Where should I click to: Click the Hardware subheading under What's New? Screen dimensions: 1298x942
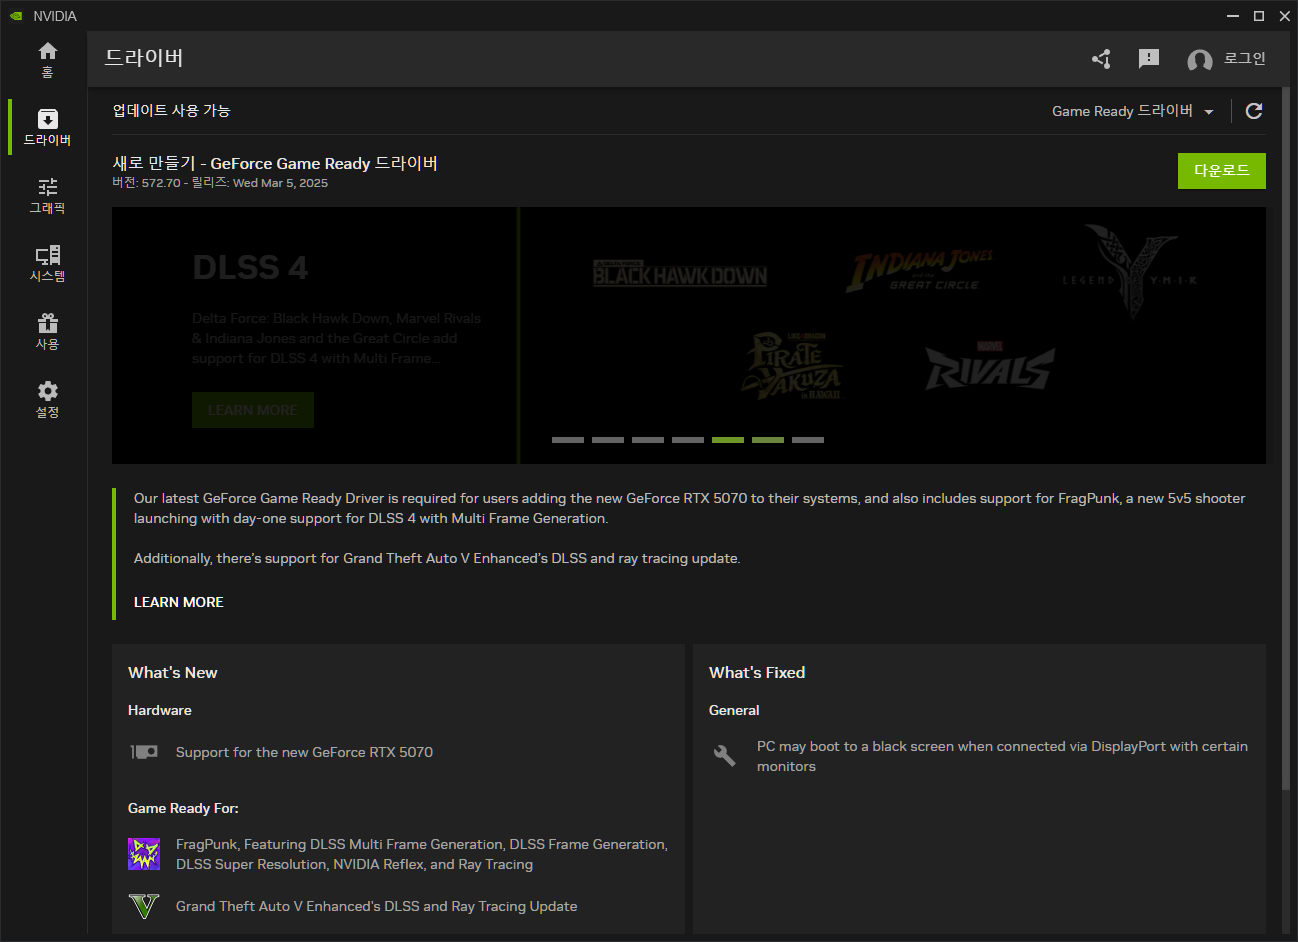(x=160, y=710)
